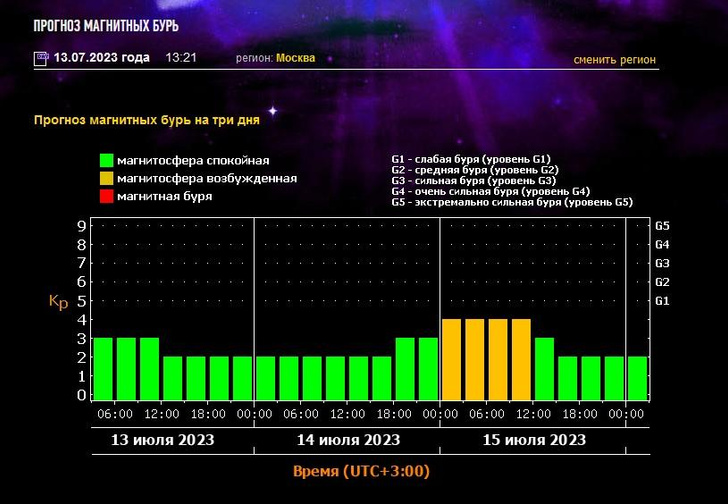Click the G5 label on the right axis
Image resolution: width=728 pixels, height=504 pixels.
[x=663, y=226]
